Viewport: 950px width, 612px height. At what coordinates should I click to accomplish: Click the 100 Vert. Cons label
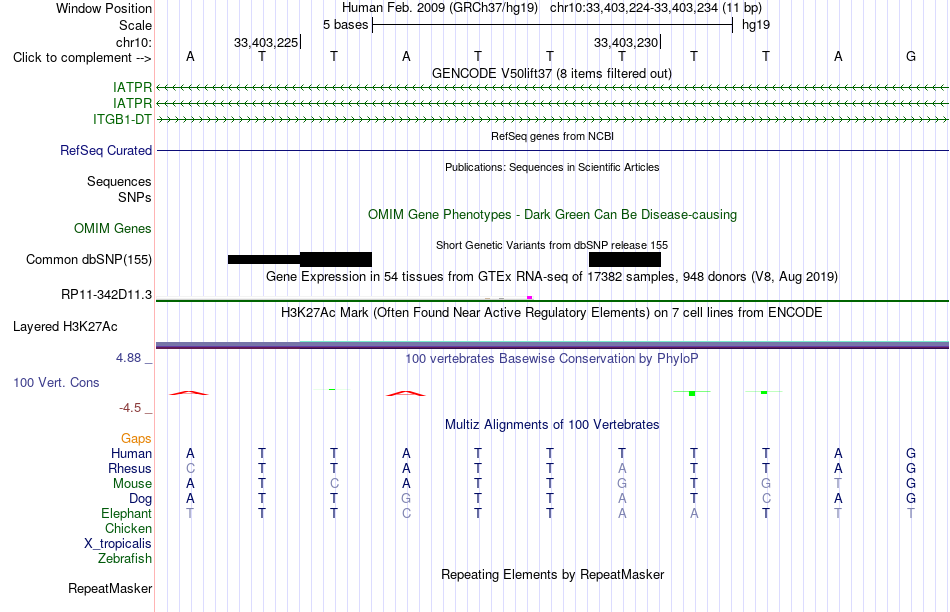pos(56,382)
